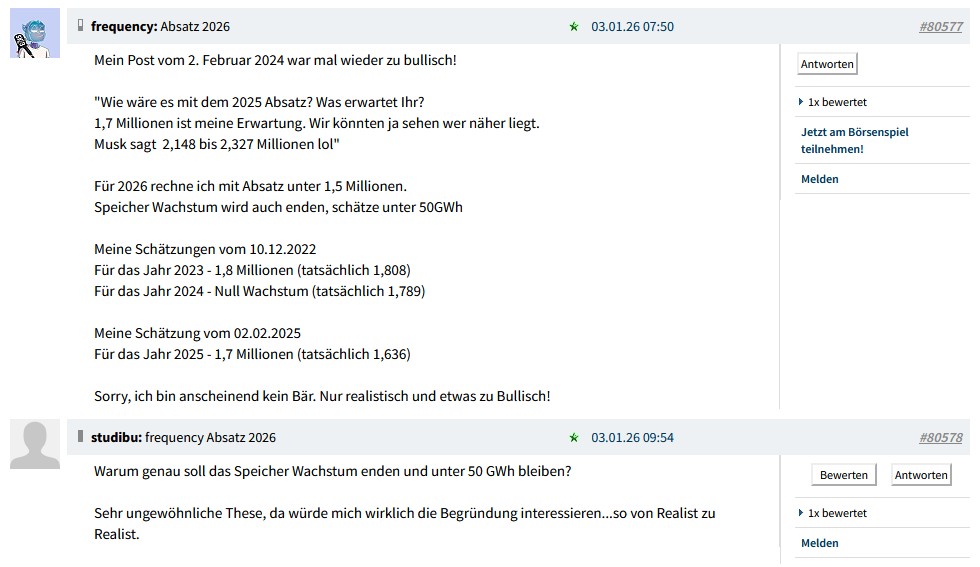980x567 pixels.
Task: Open the frequency username profile
Action: tap(121, 27)
